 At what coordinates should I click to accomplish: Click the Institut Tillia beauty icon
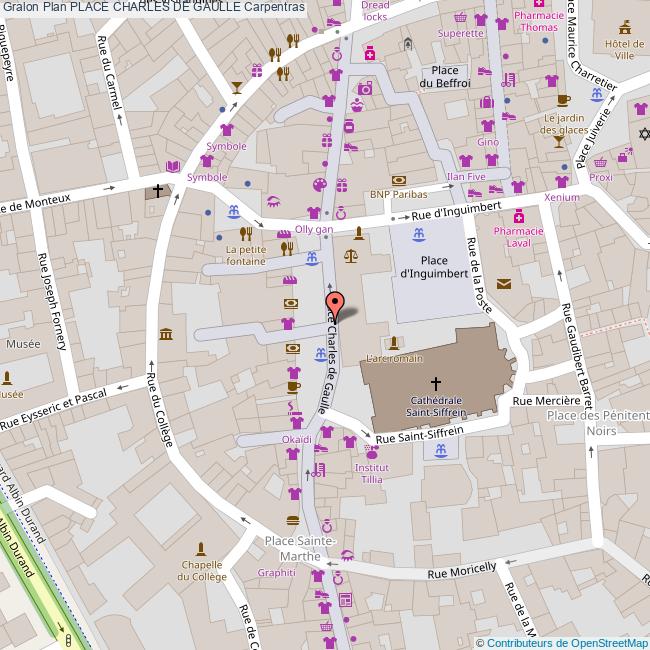click(372, 454)
